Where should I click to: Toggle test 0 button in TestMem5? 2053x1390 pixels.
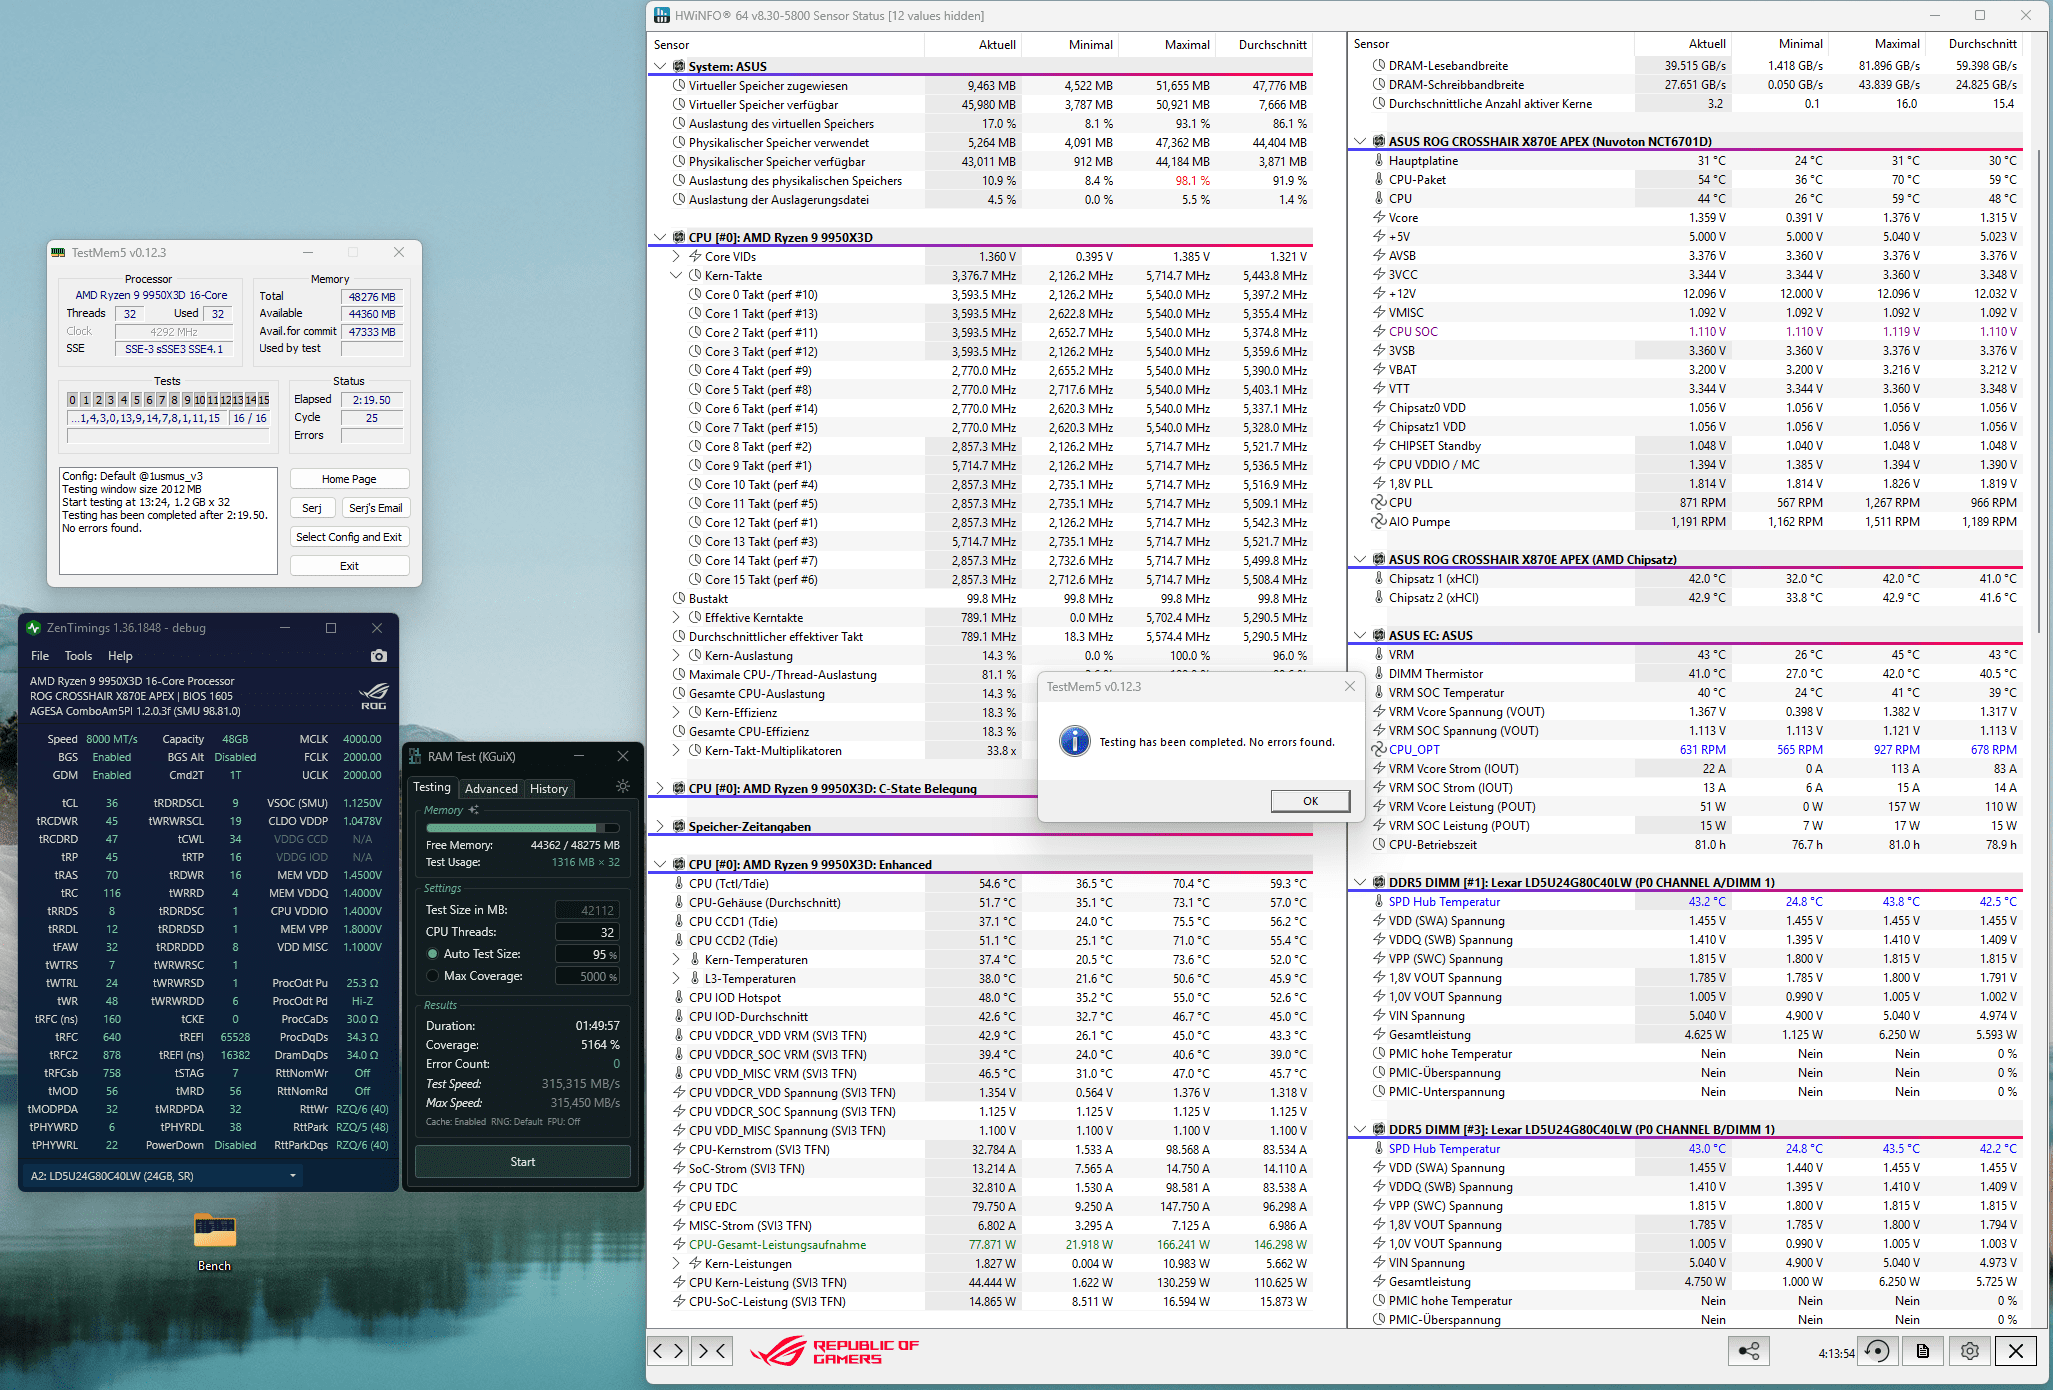tap(72, 400)
